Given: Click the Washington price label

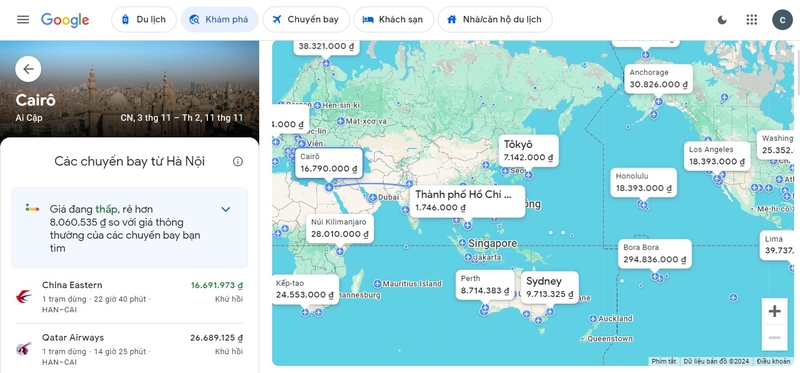Looking at the screenshot, I should pos(776,144).
